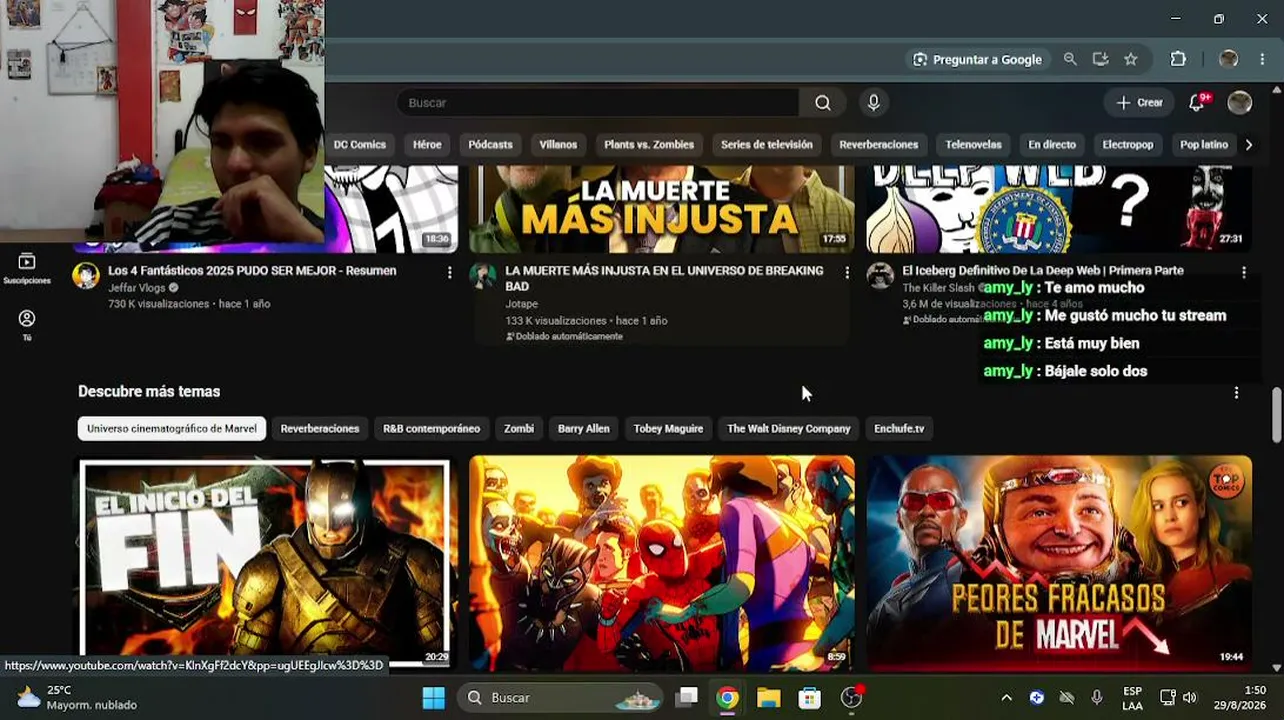The image size is (1284, 720).
Task: Show more topic chips with right arrow
Action: (1248, 145)
